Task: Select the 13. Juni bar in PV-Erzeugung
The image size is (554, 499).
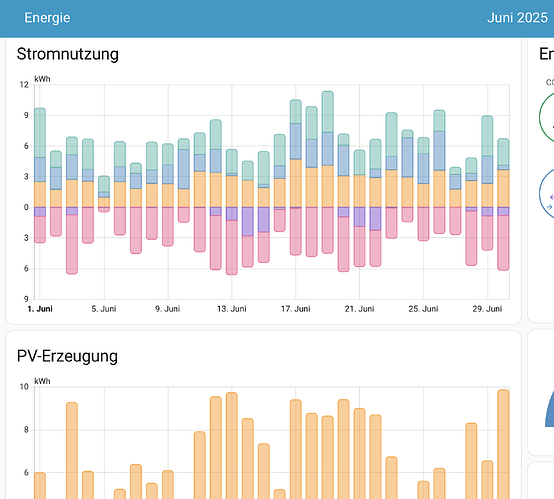Action: click(x=232, y=446)
